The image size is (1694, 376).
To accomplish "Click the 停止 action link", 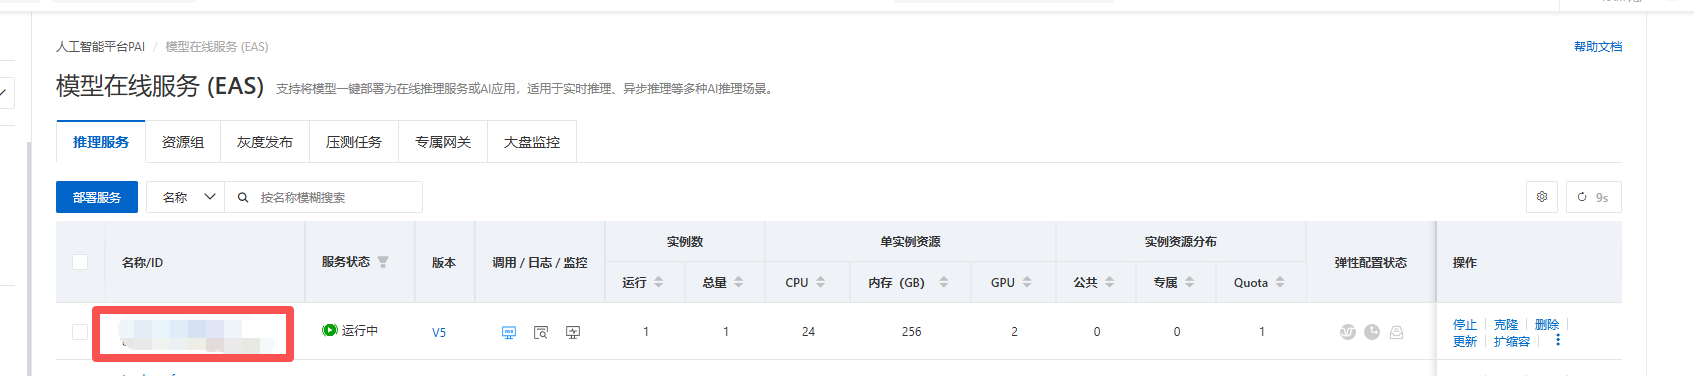I will (x=1465, y=325).
